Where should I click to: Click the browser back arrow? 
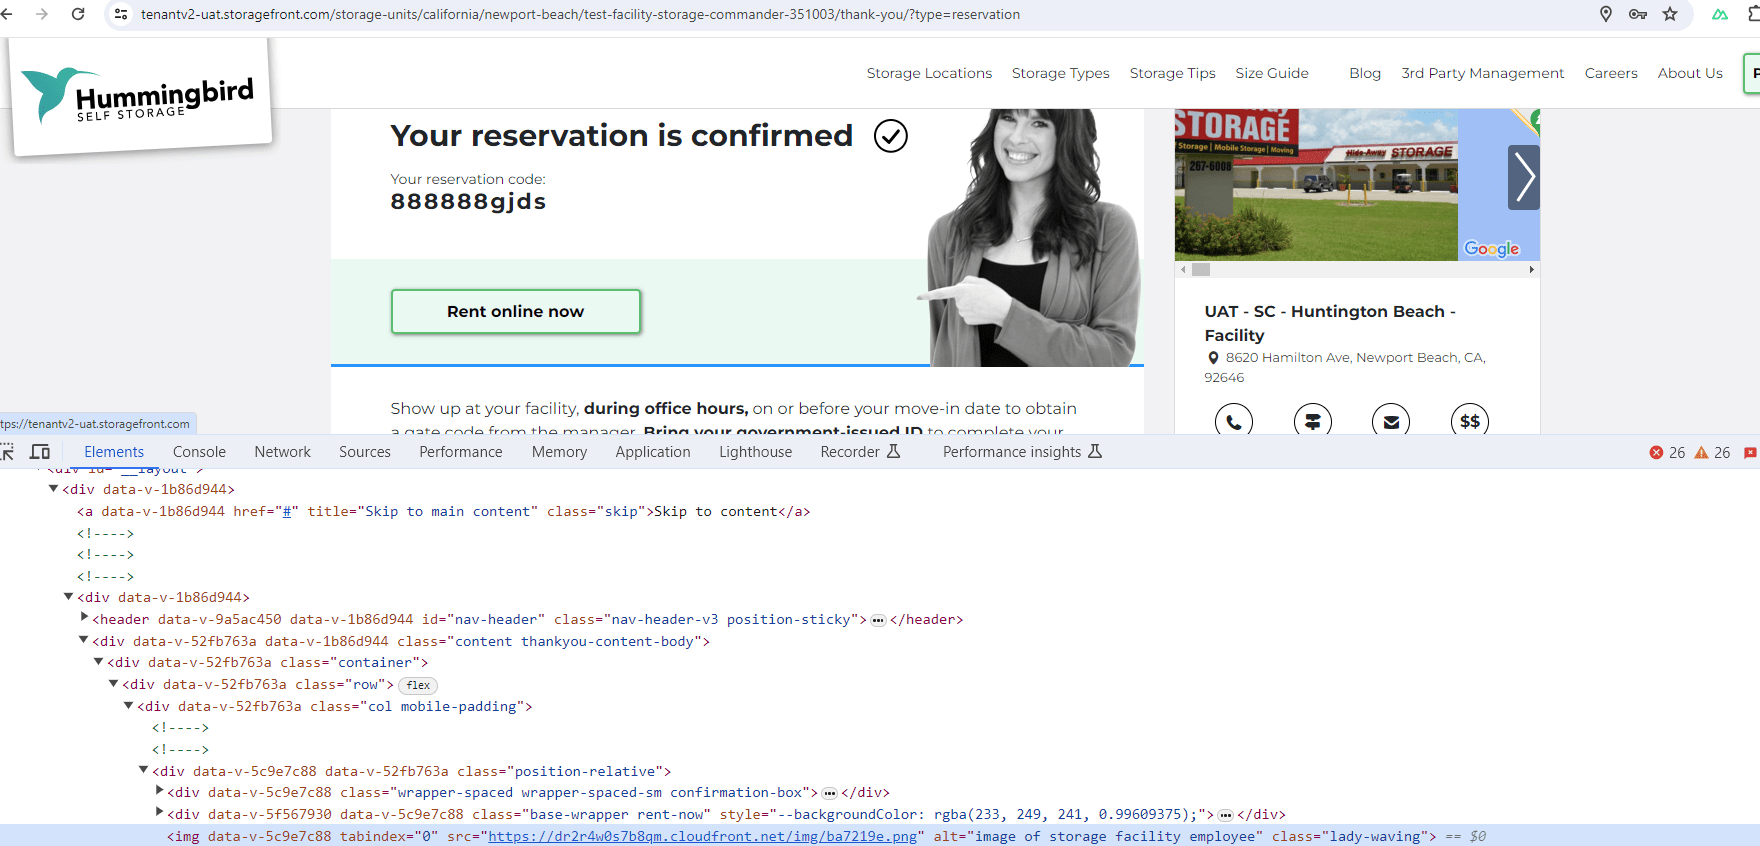(7, 14)
